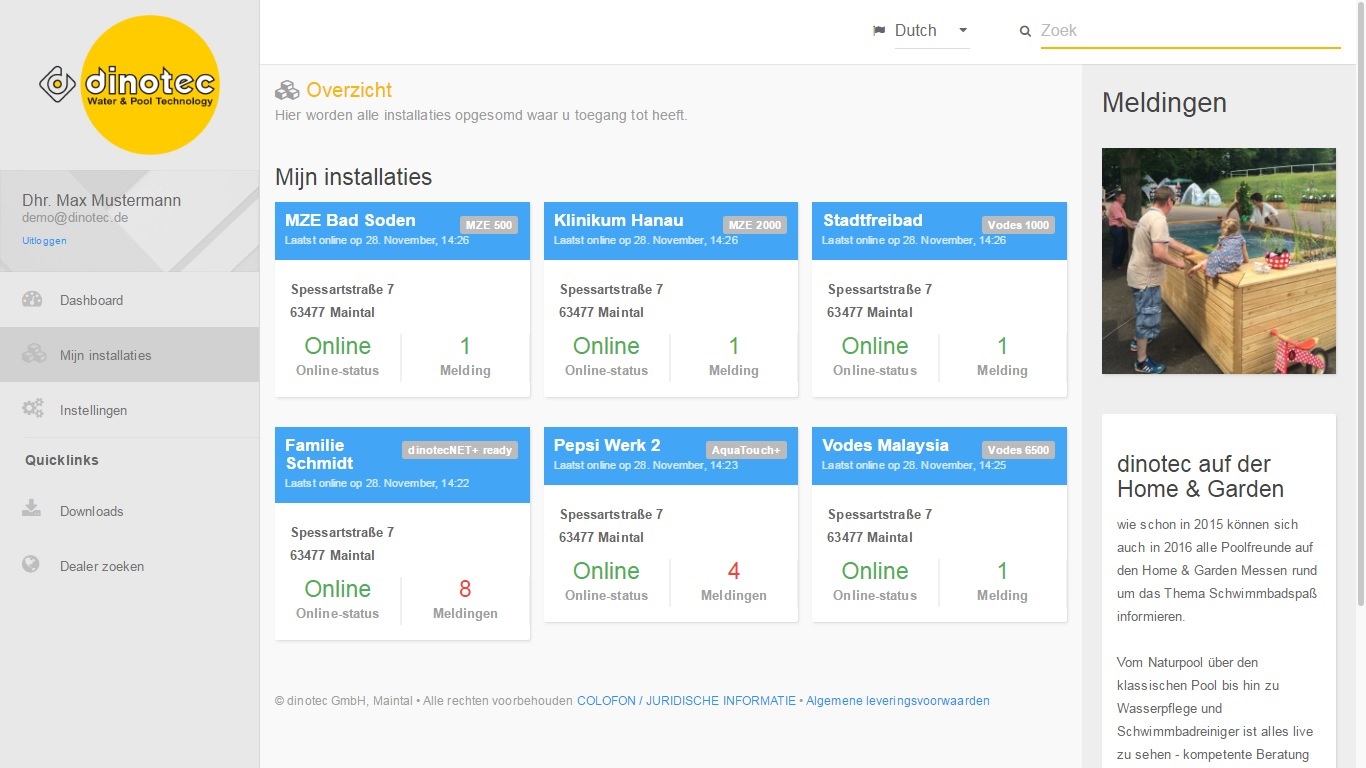1366x768 pixels.
Task: Click the flag icon beside Dutch
Action: coord(879,31)
